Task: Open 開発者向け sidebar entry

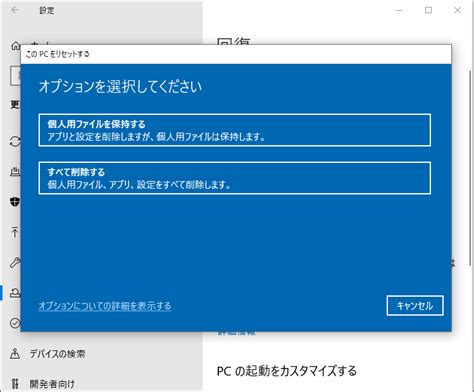Action: (x=52, y=384)
